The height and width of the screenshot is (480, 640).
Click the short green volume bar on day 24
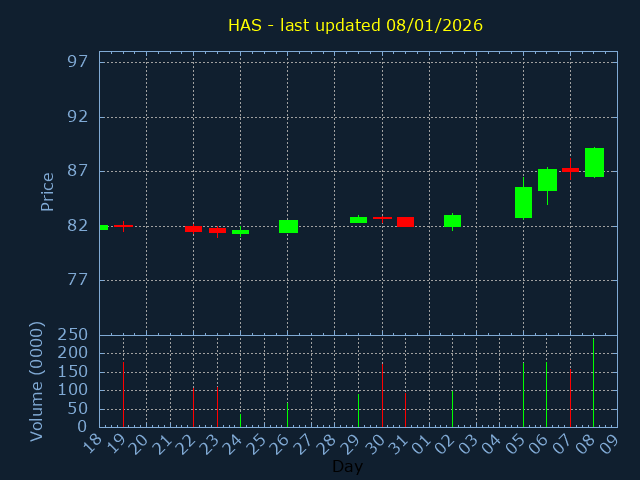pyautogui.click(x=240, y=421)
